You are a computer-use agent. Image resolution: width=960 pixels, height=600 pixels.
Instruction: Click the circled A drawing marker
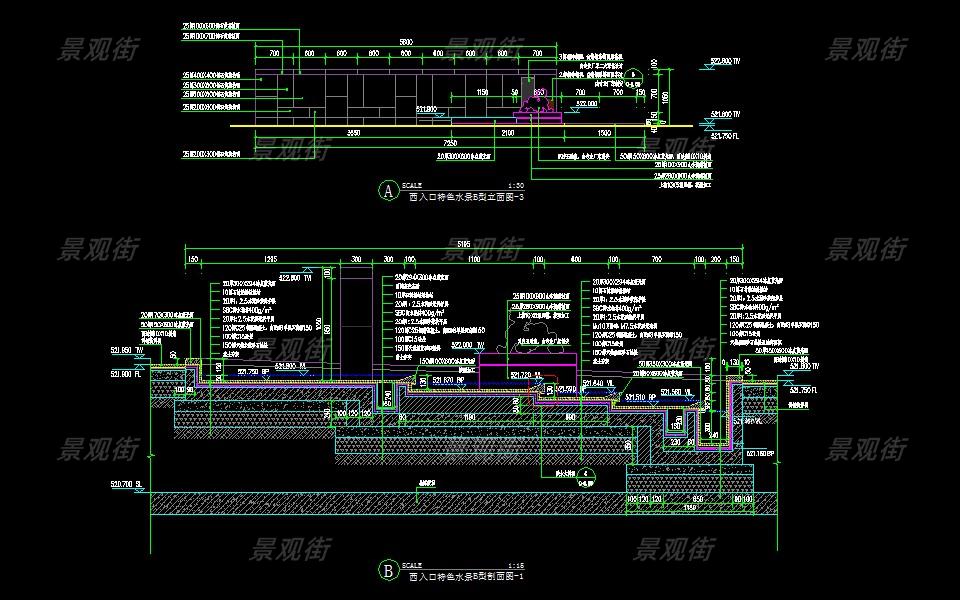click(387, 191)
